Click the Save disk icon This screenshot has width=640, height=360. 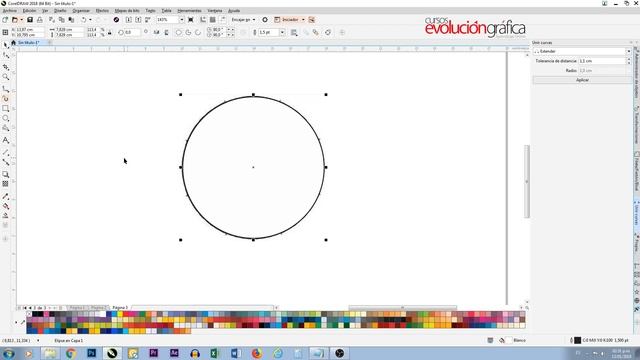[30, 20]
